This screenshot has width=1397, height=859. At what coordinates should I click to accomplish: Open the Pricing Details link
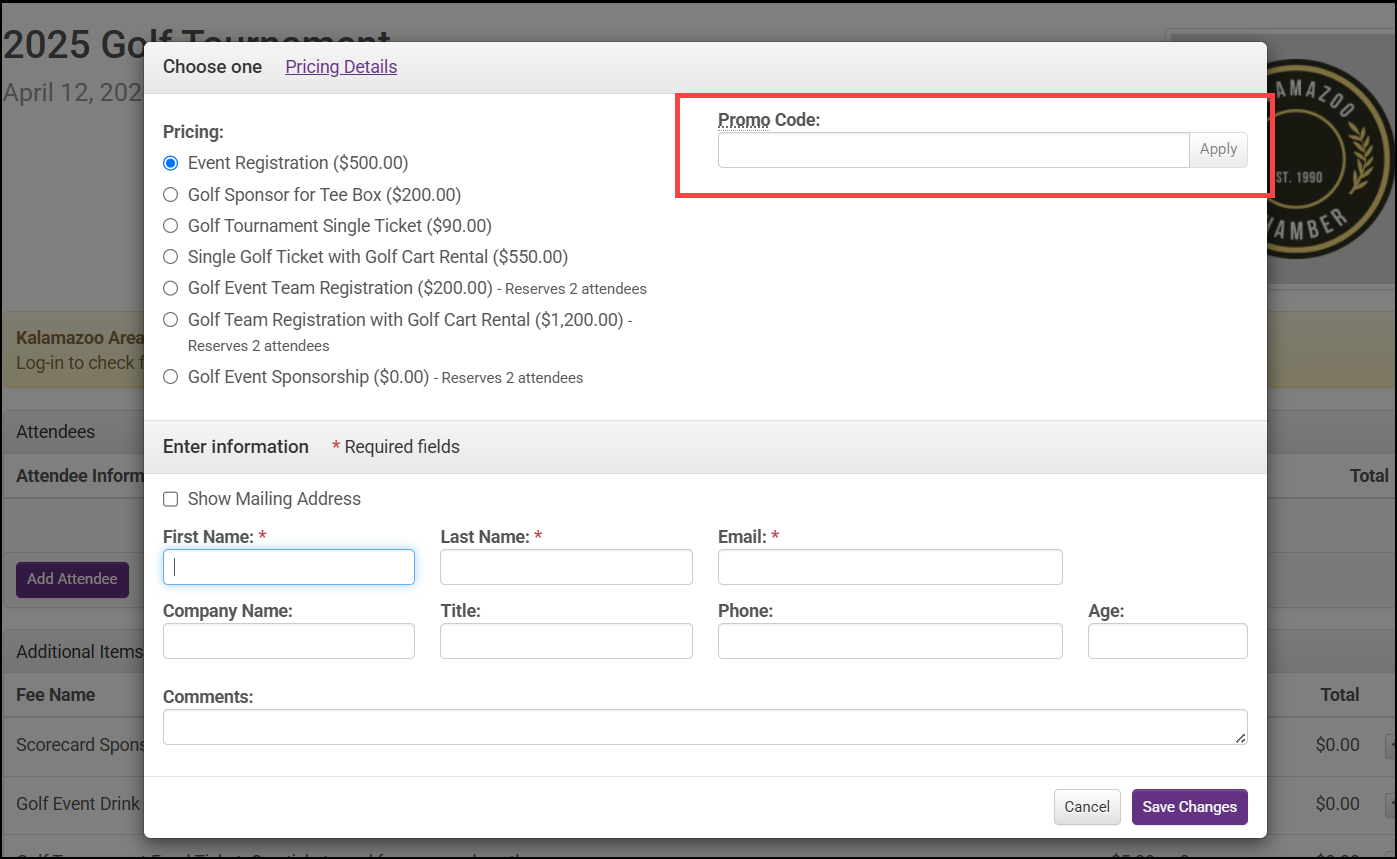(x=341, y=67)
